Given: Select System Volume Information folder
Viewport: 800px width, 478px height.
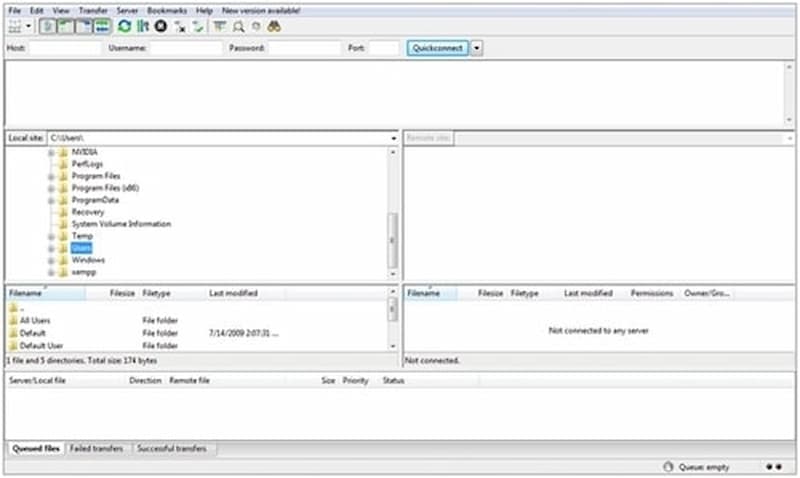Looking at the screenshot, I should pos(121,224).
